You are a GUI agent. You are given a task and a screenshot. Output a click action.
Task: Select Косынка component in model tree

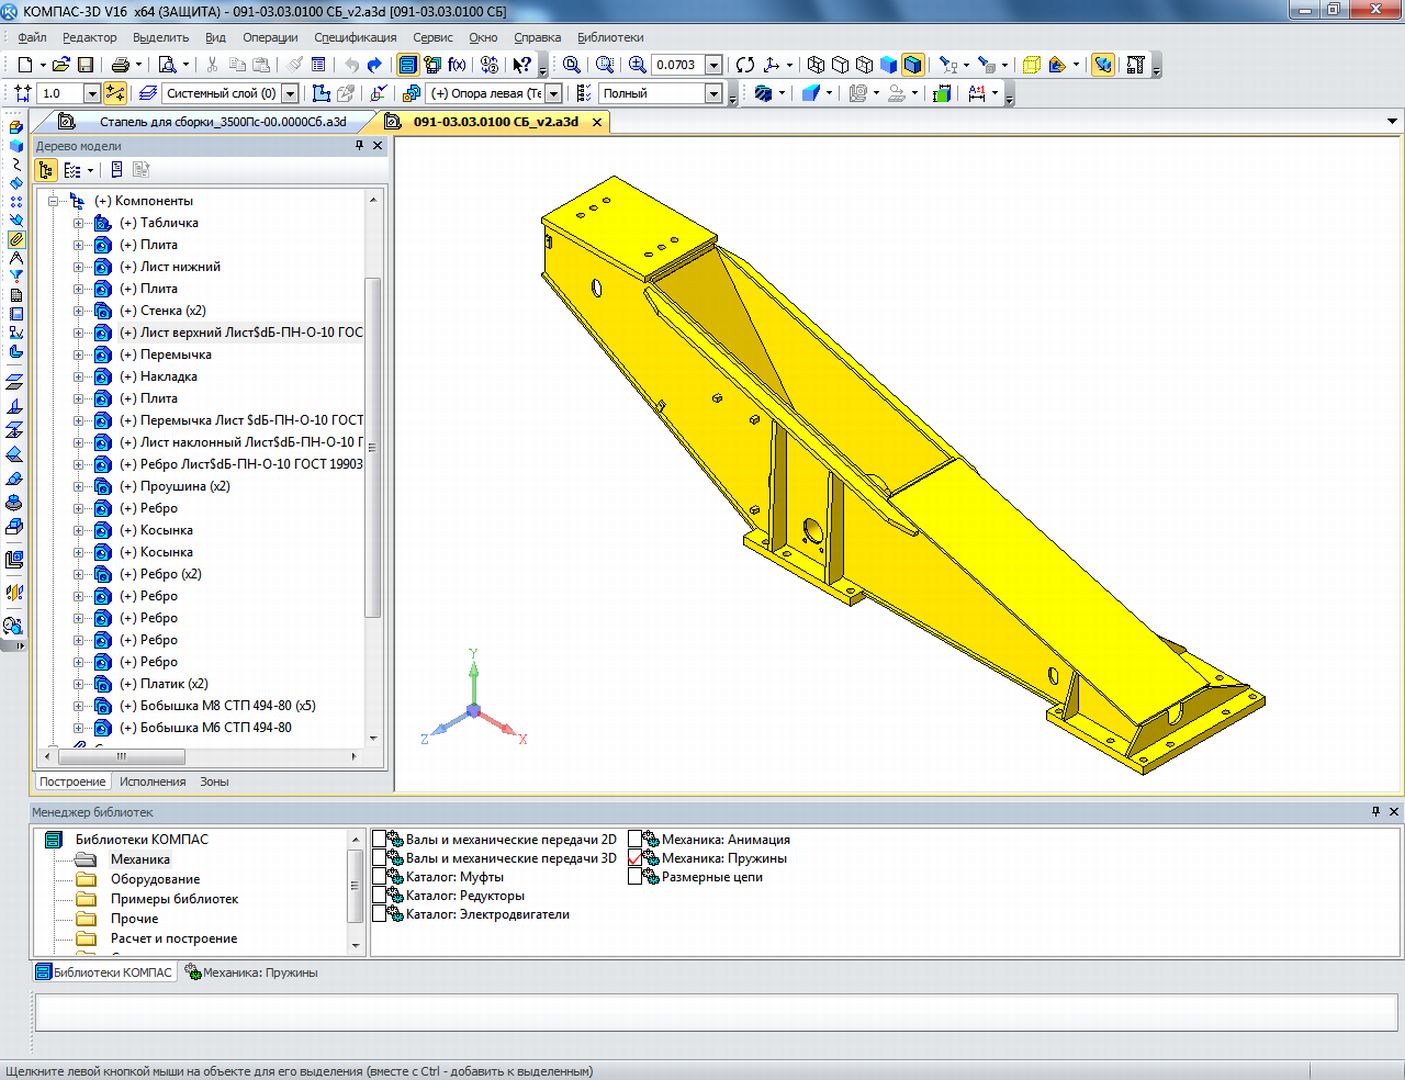coord(166,530)
